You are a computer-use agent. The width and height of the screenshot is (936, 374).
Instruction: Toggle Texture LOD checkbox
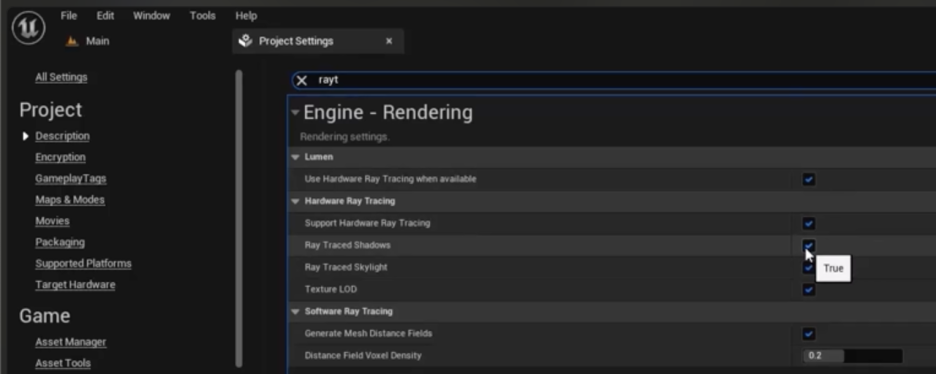[808, 290]
